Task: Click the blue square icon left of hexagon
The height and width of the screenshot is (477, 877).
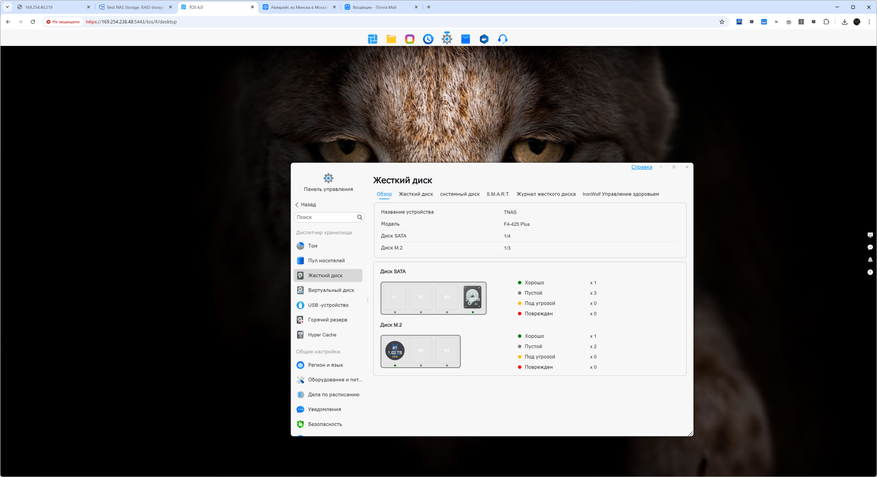Action: pos(465,39)
